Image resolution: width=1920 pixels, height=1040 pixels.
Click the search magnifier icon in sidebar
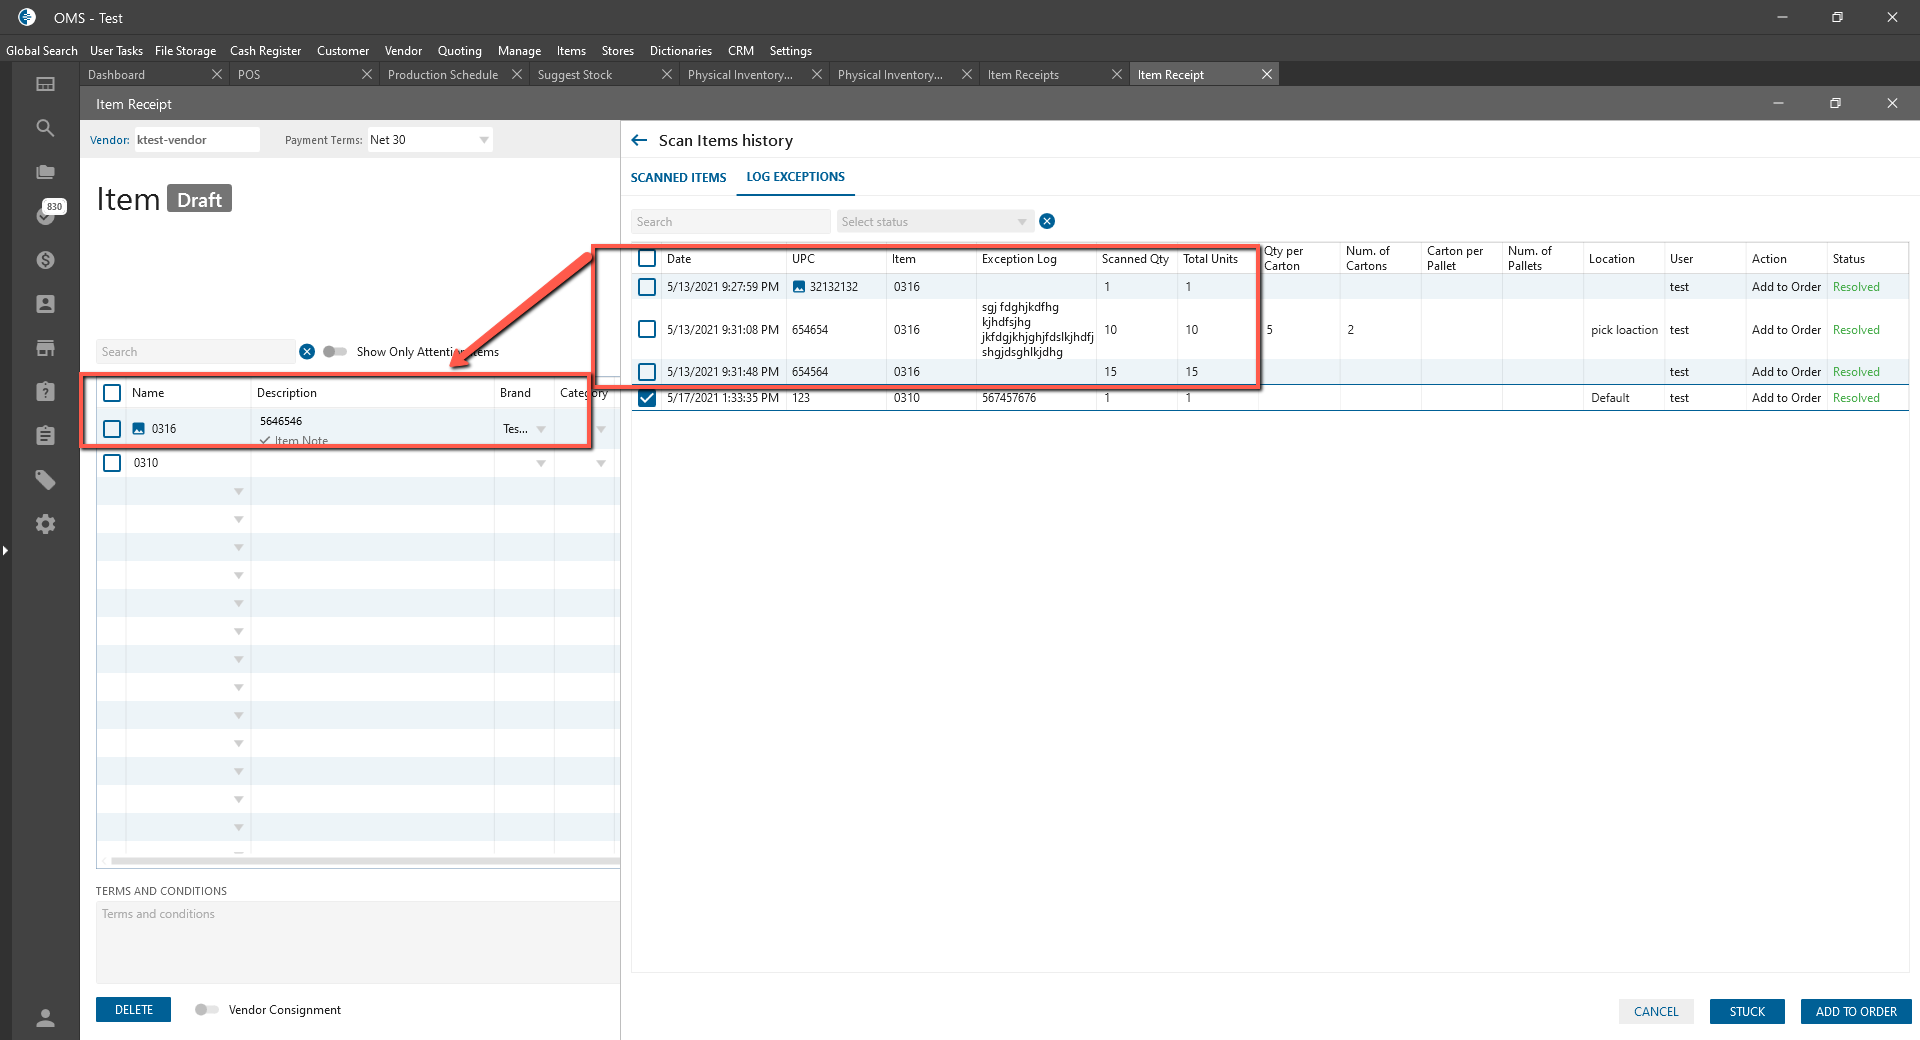45,128
